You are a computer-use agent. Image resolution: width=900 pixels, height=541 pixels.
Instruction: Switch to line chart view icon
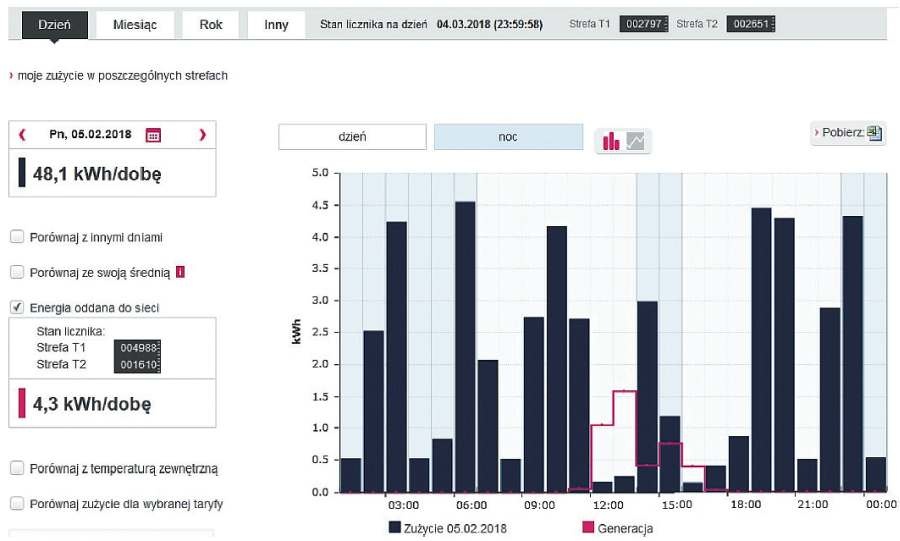click(635, 141)
